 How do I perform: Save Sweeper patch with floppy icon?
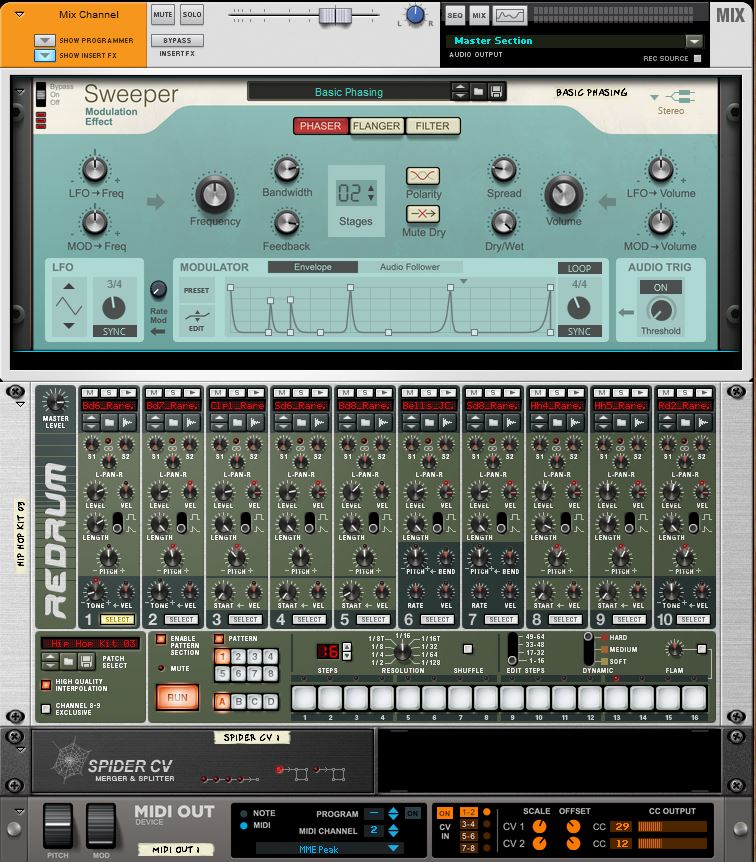[496, 92]
